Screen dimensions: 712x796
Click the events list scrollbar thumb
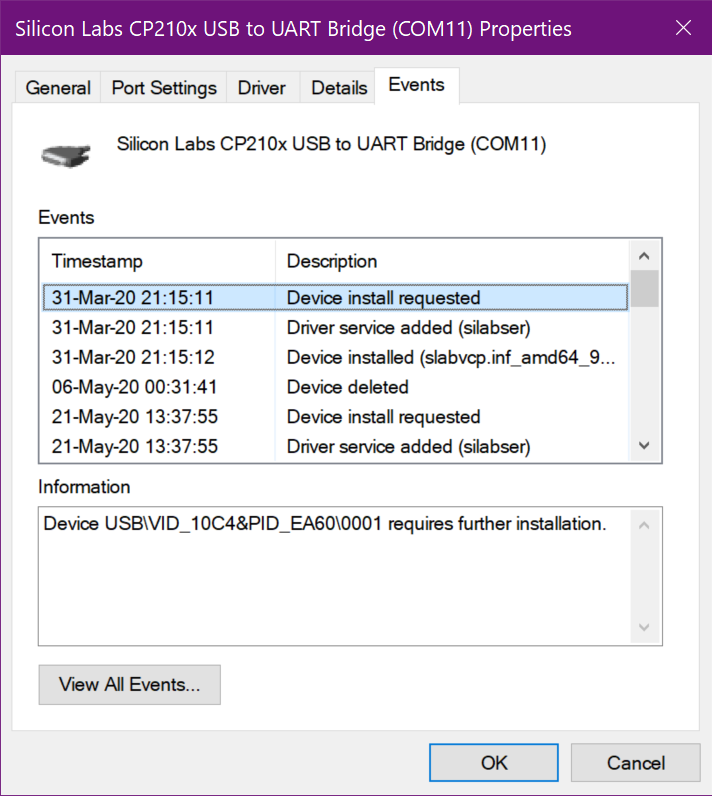[x=645, y=288]
